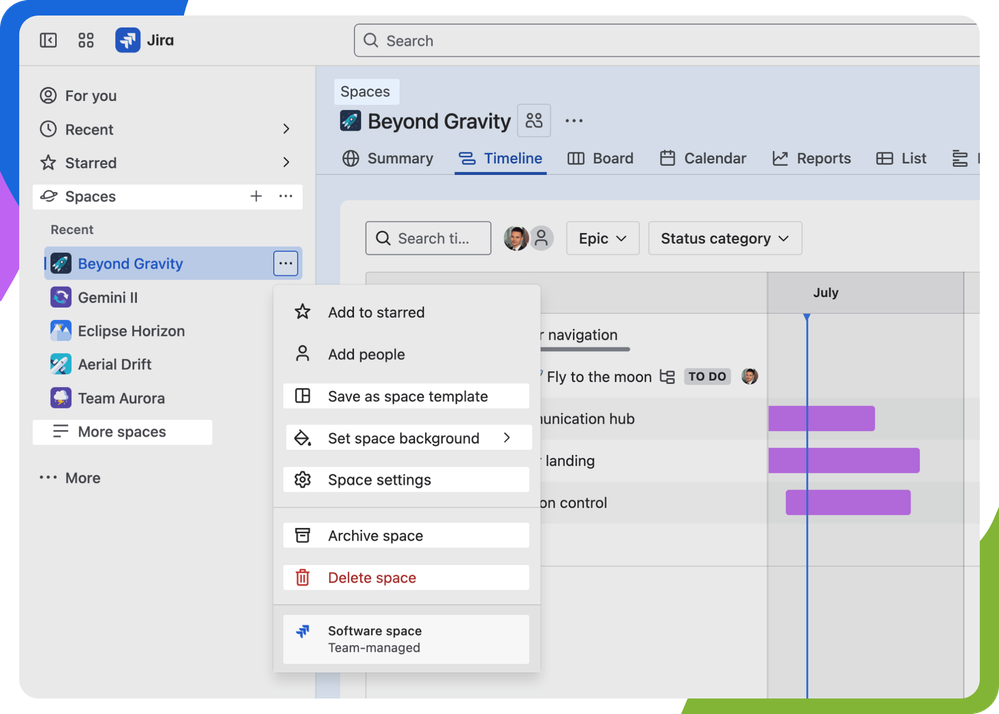The image size is (999, 714).
Task: Click More spaces button
Action: [x=122, y=432]
